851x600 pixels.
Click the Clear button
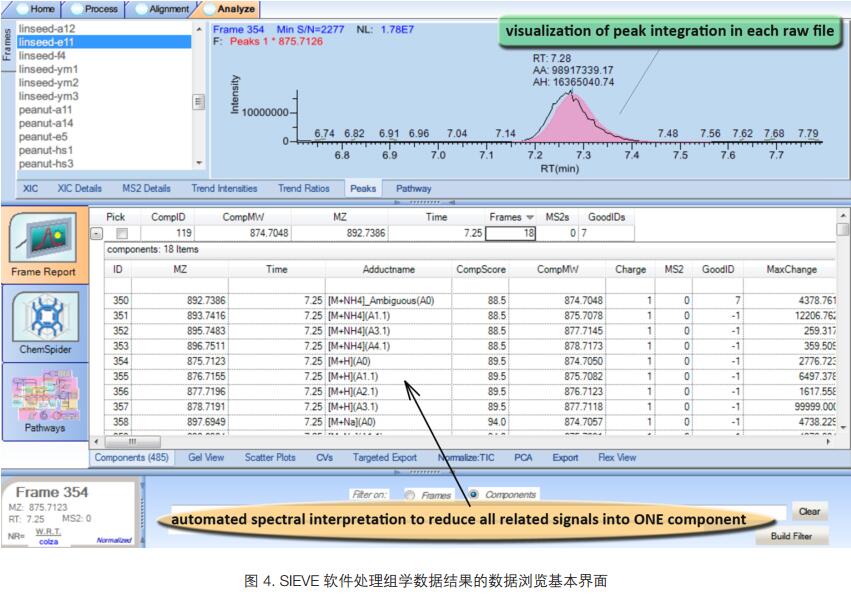[x=809, y=511]
